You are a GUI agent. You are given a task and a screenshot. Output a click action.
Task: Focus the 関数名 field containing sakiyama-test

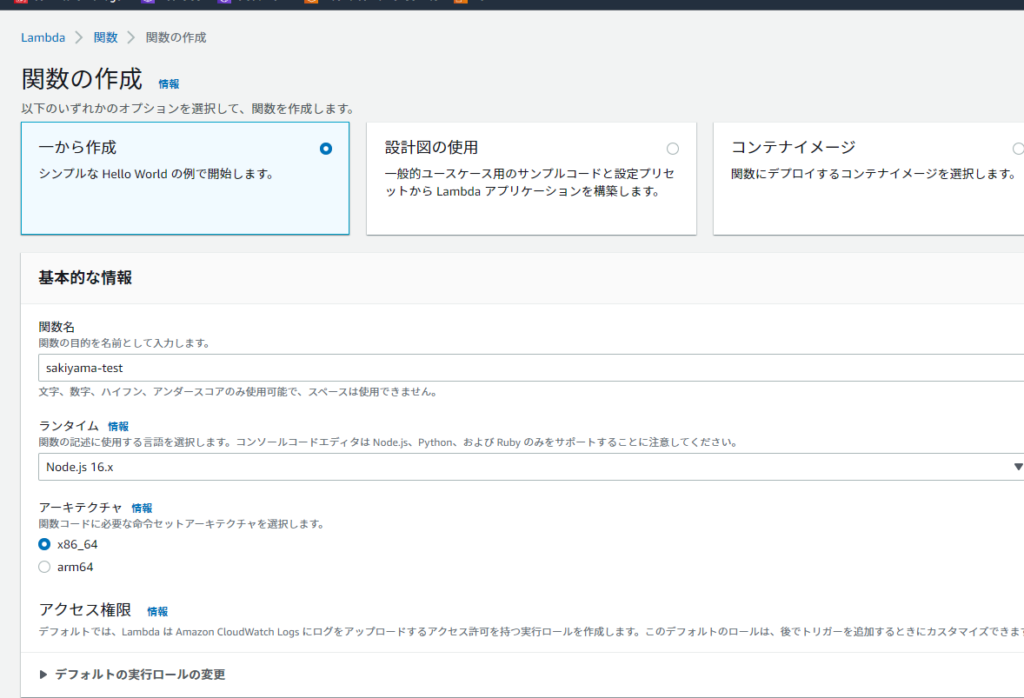click(x=530, y=368)
